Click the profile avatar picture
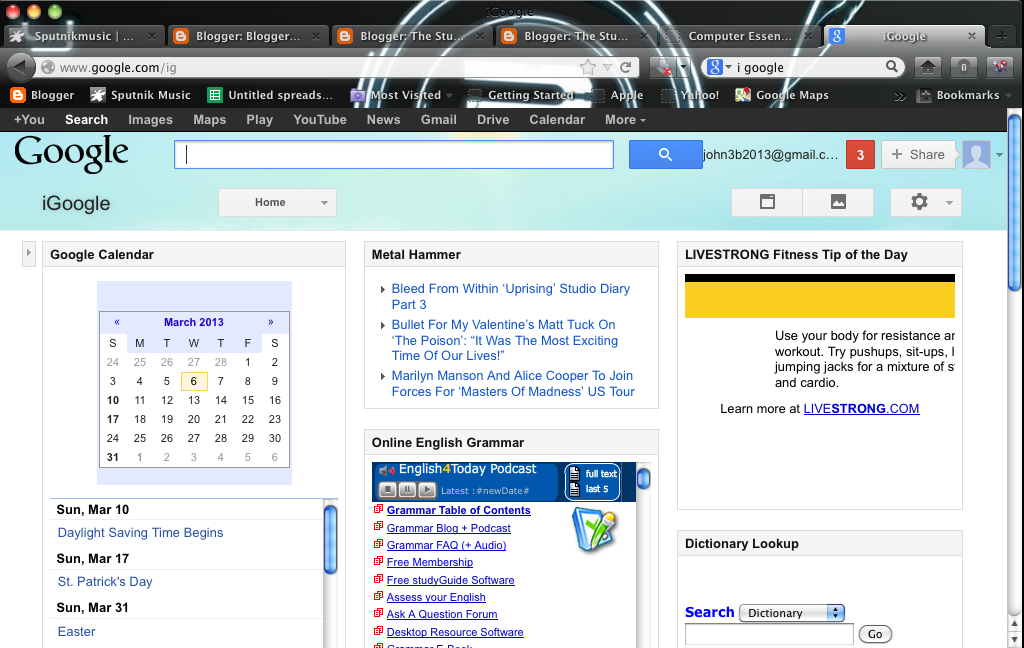 point(976,155)
